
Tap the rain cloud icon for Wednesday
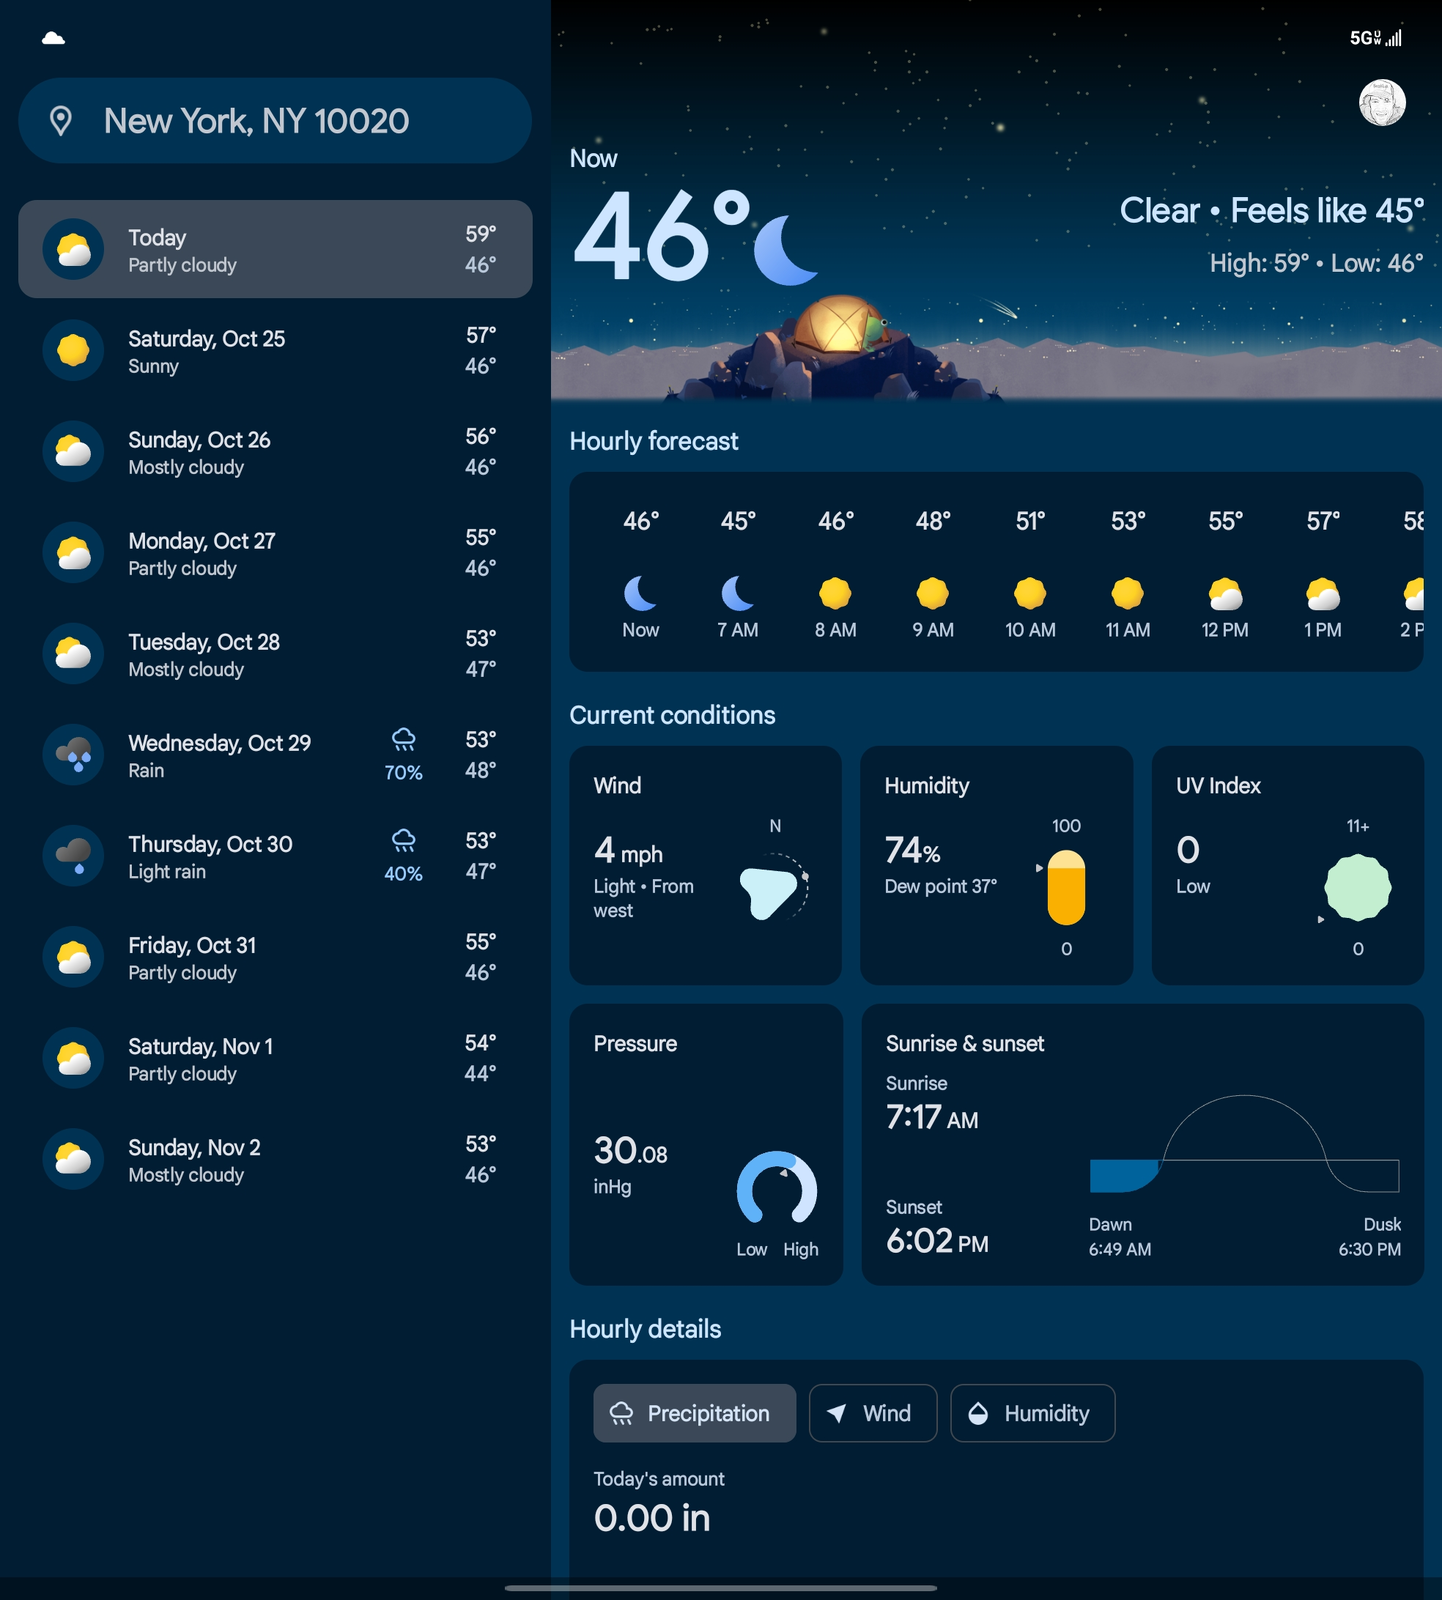pos(74,755)
